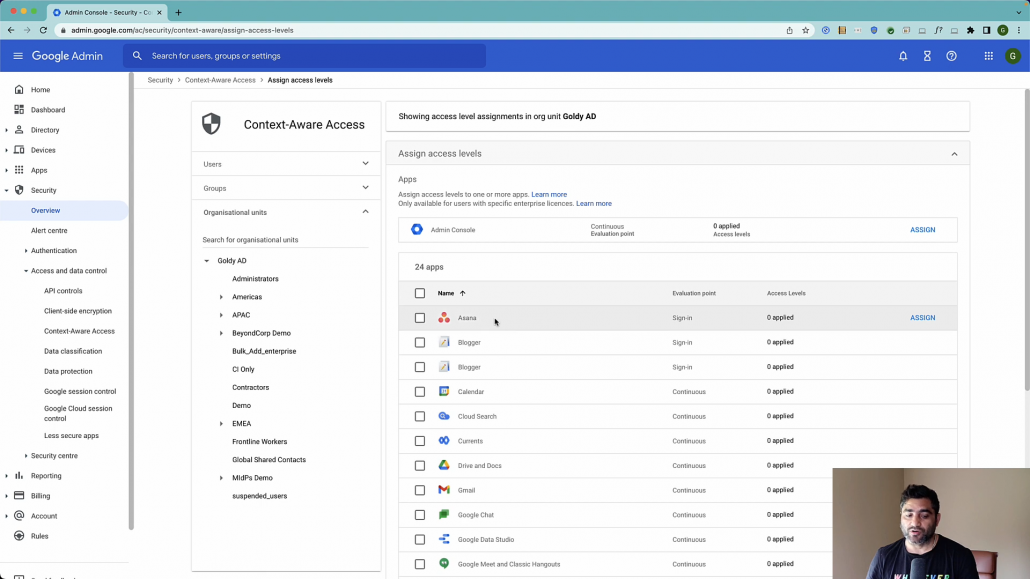Open the help question mark icon
The width and height of the screenshot is (1030, 579).
[951, 56]
